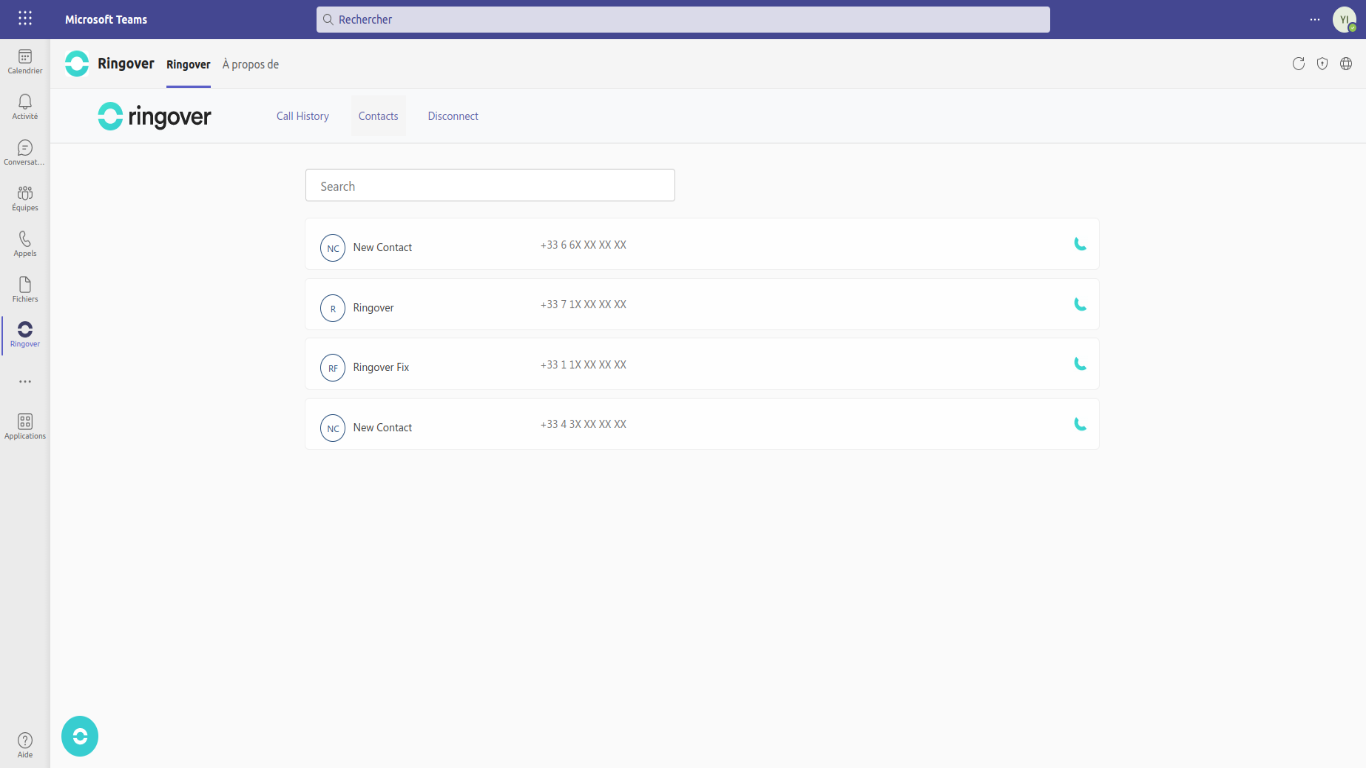Viewport: 1366px width, 768px height.
Task: Open Conversations in the sidebar
Action: click(x=25, y=152)
